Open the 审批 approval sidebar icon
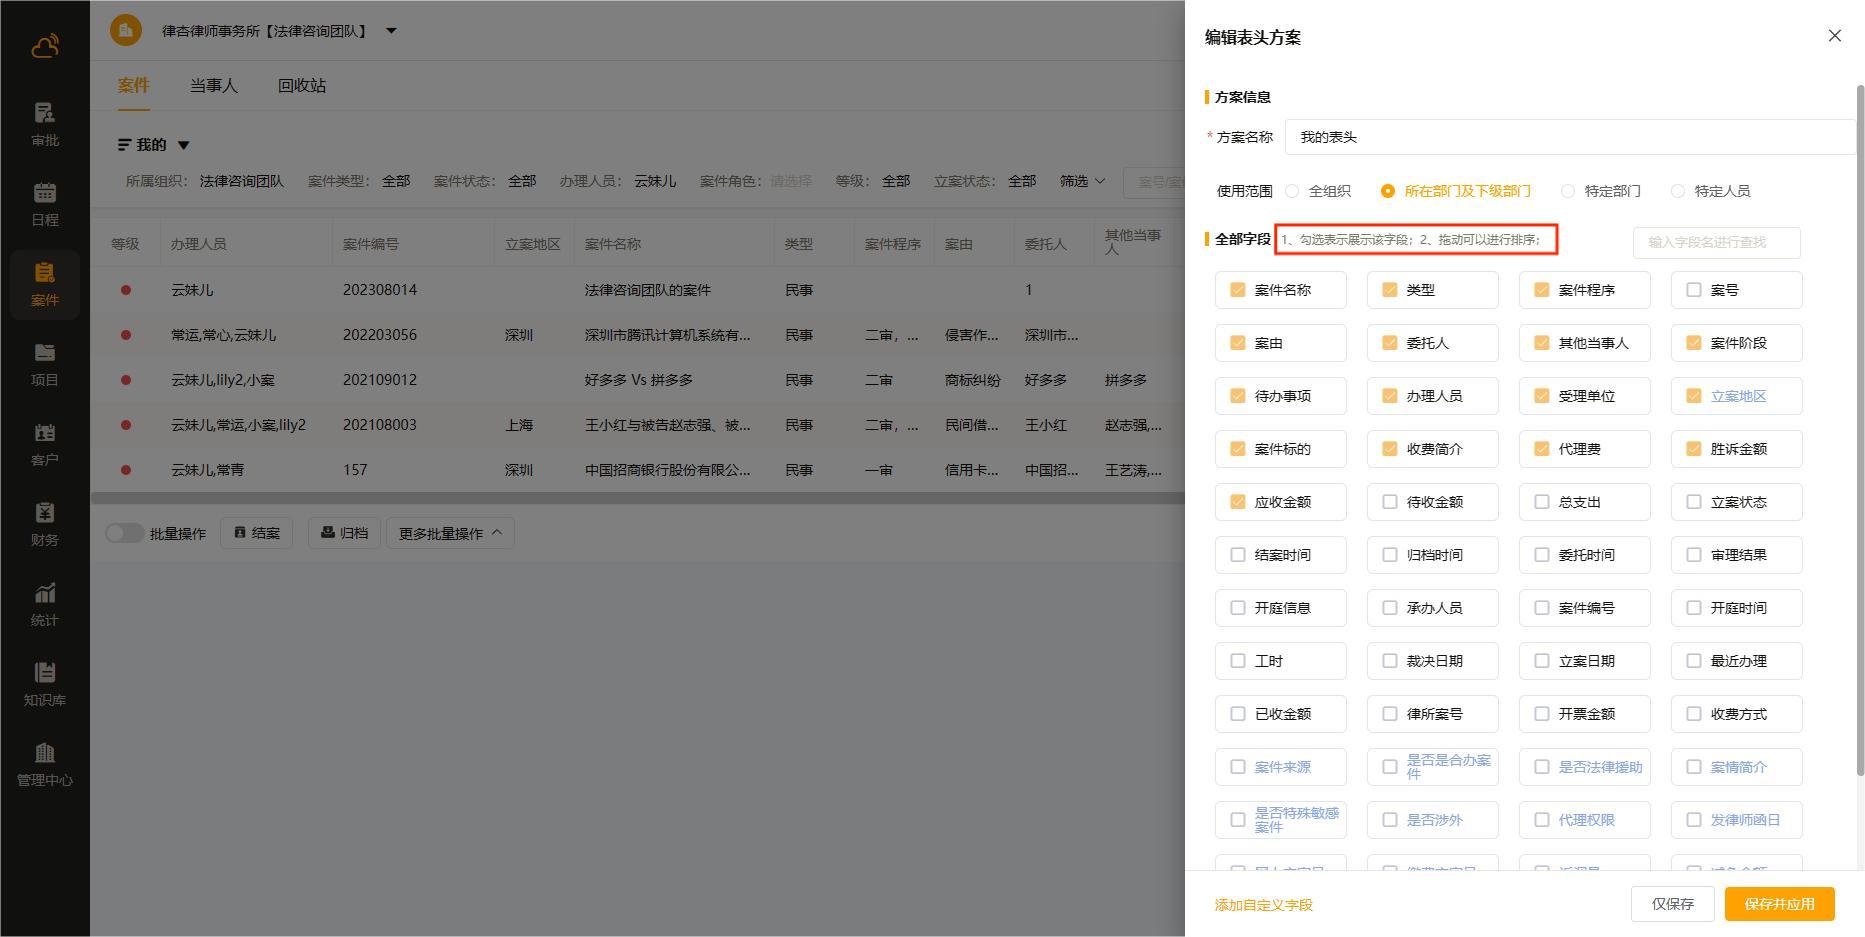The height and width of the screenshot is (937, 1865). coord(45,124)
